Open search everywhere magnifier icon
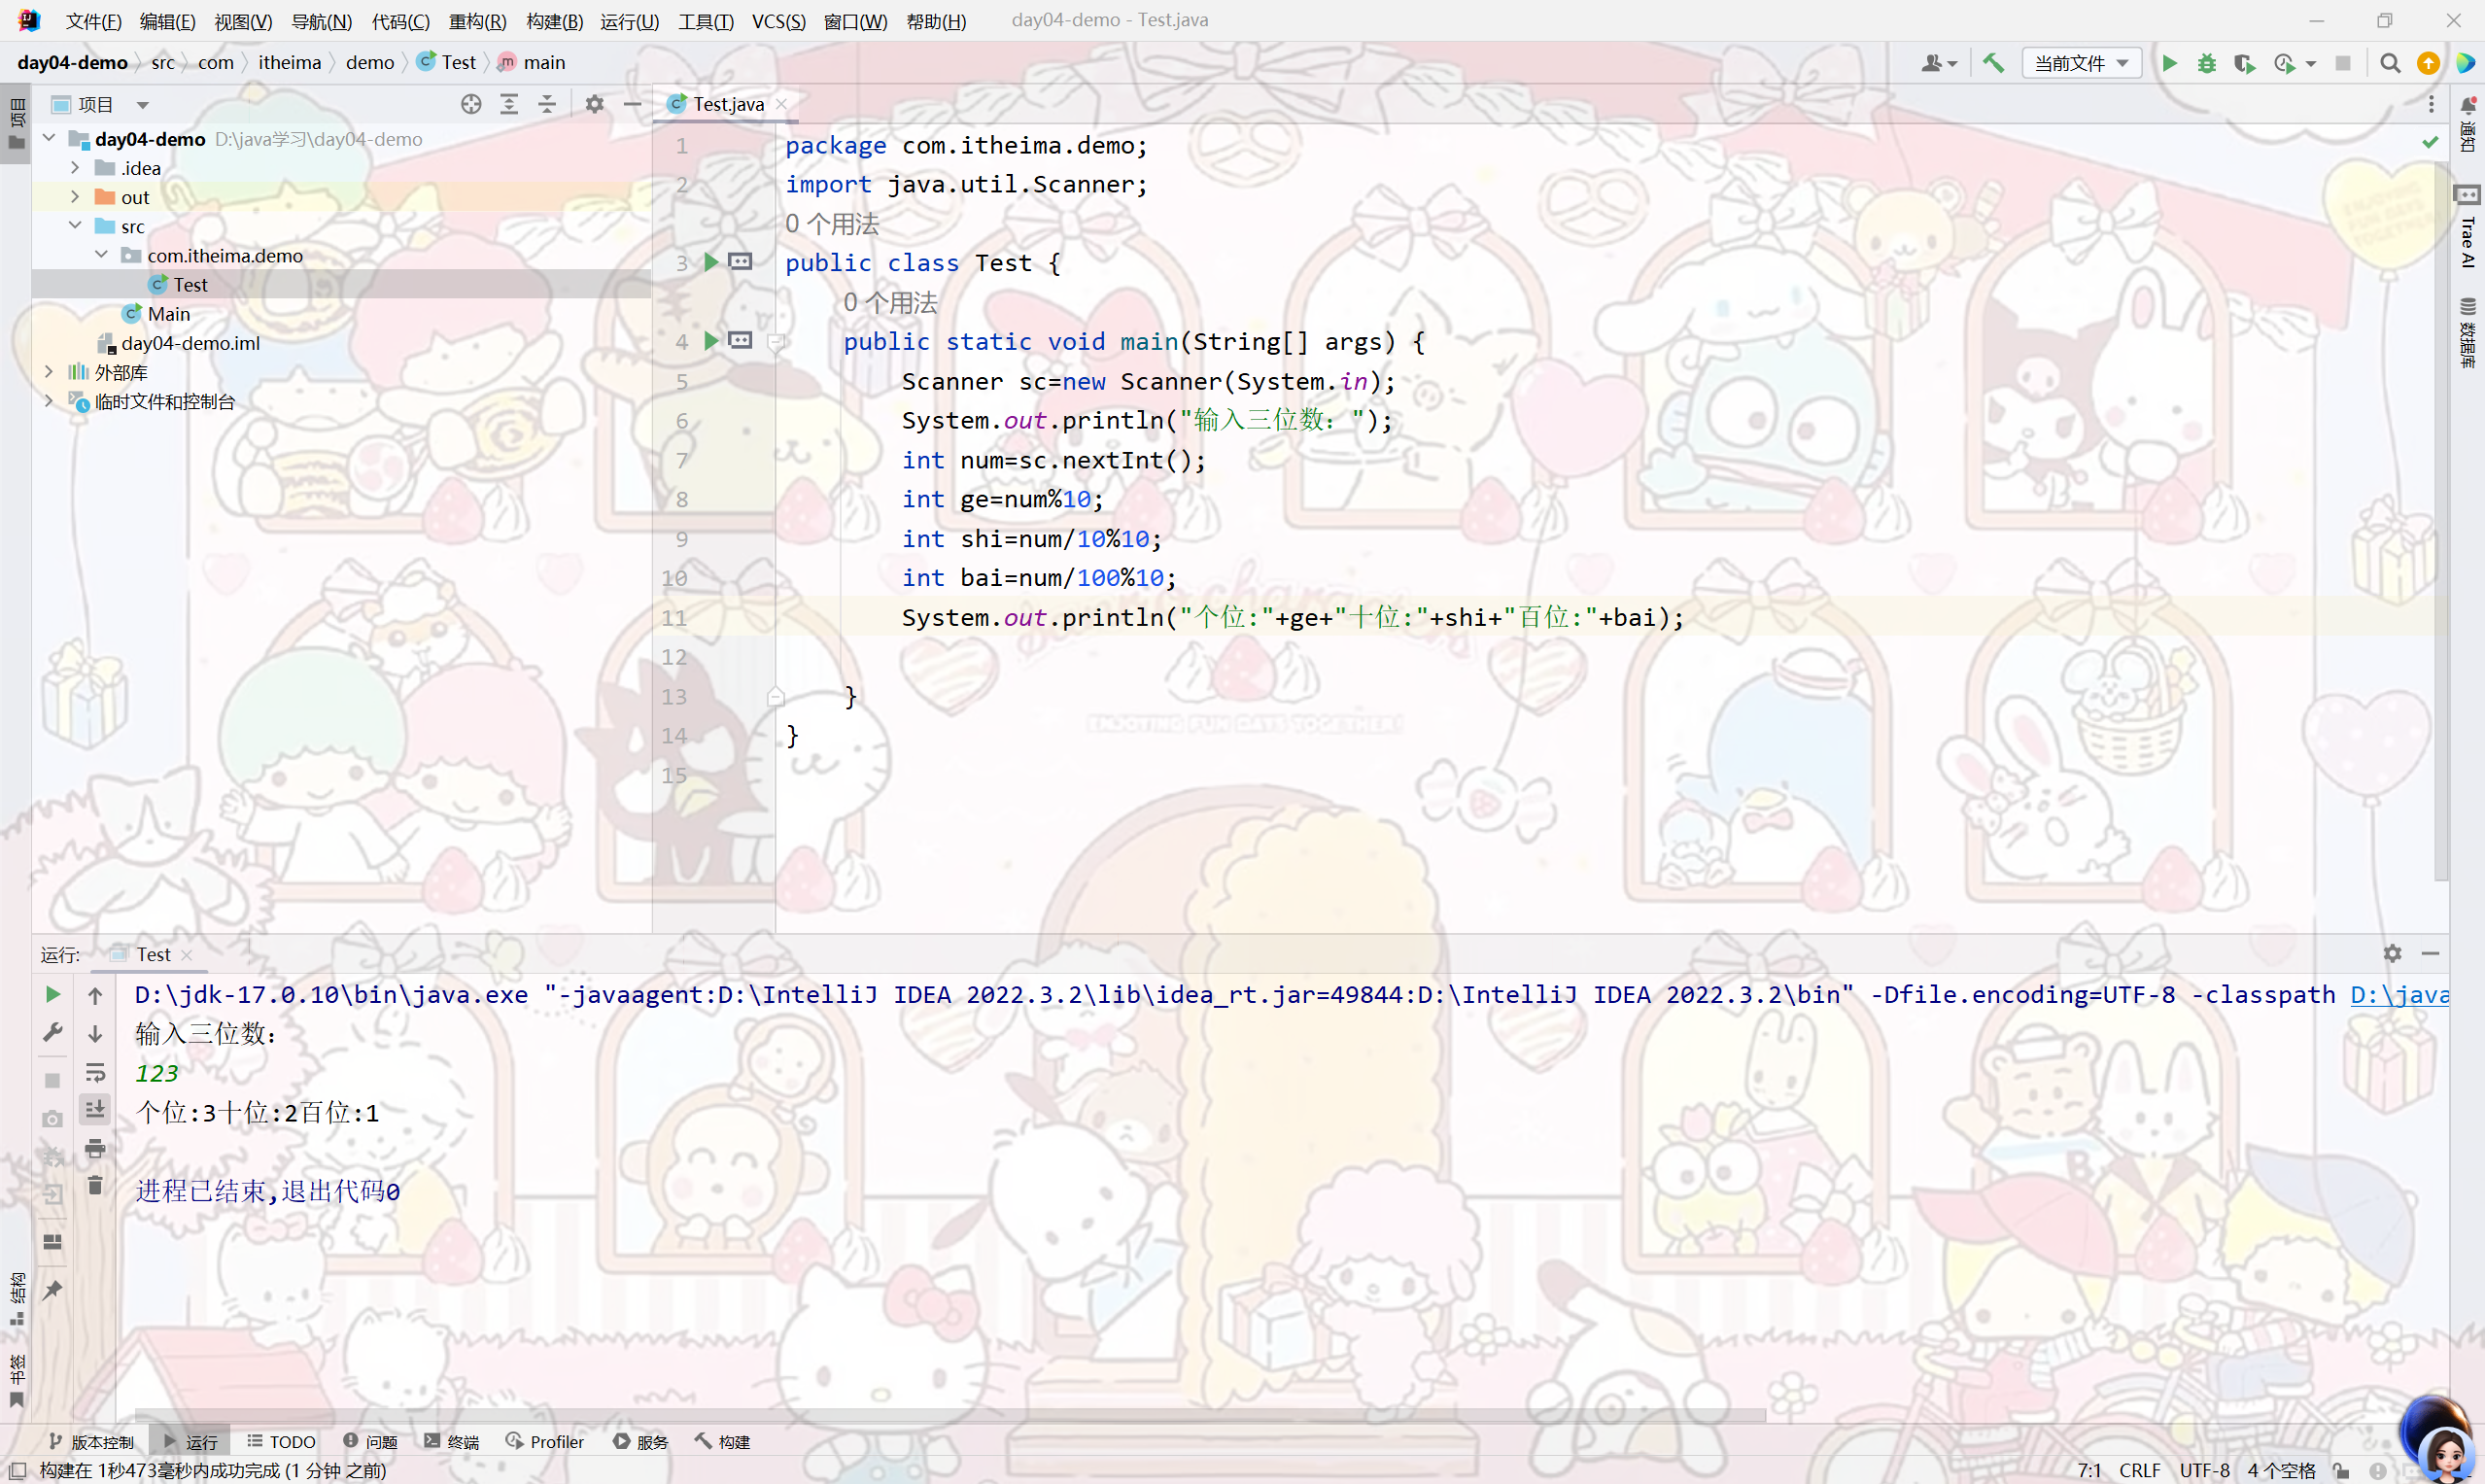This screenshot has height=1484, width=2485. [2389, 63]
